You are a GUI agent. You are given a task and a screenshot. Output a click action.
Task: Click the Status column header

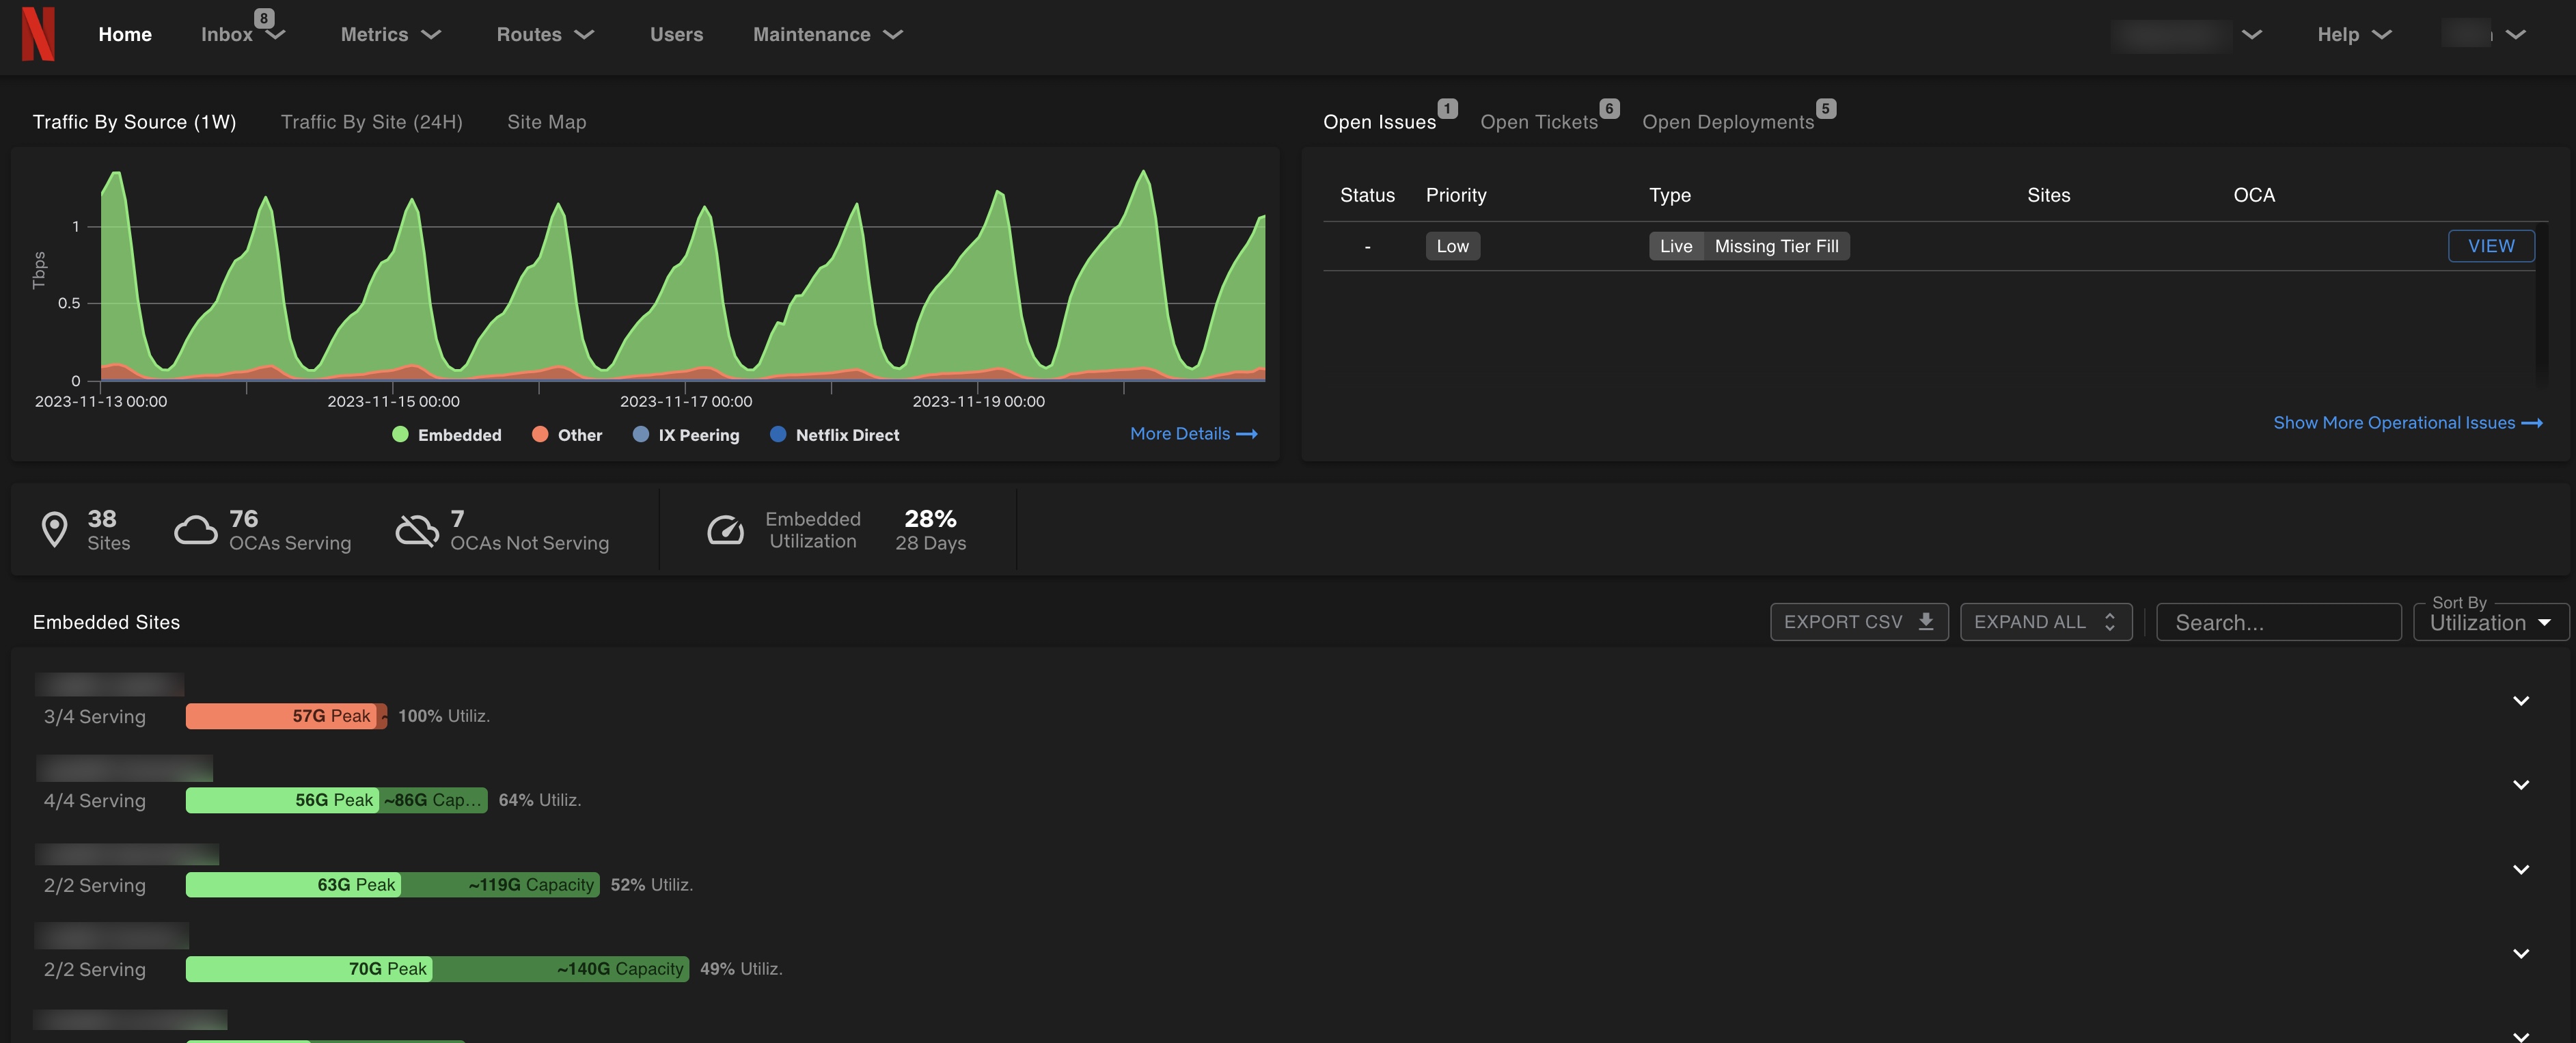point(1367,195)
